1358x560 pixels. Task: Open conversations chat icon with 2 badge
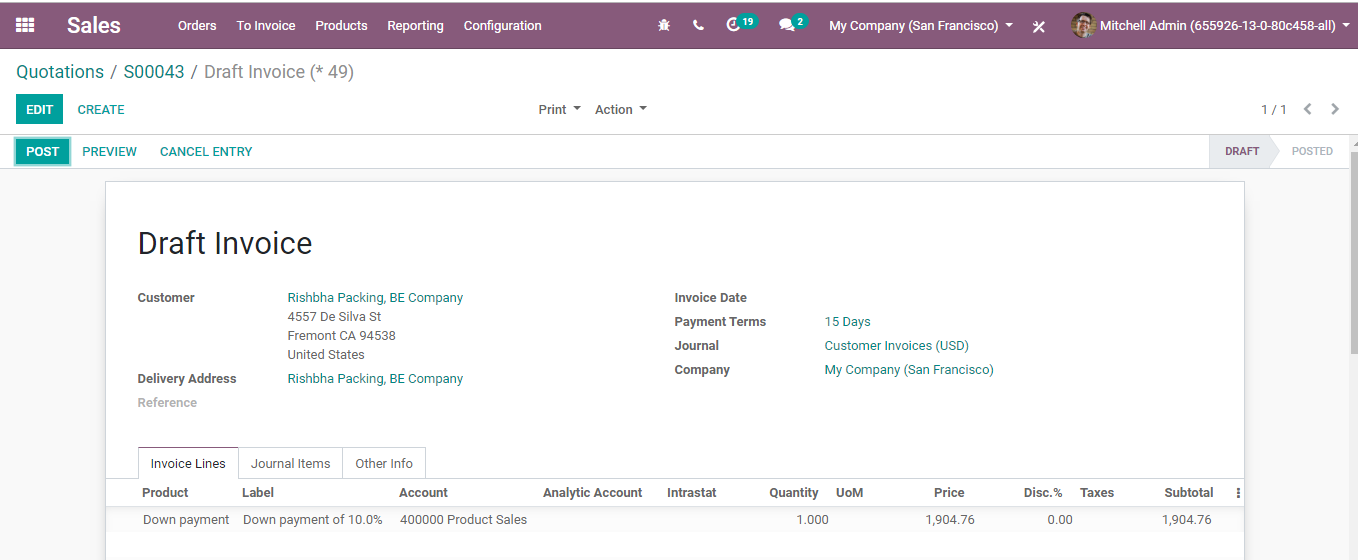(793, 24)
